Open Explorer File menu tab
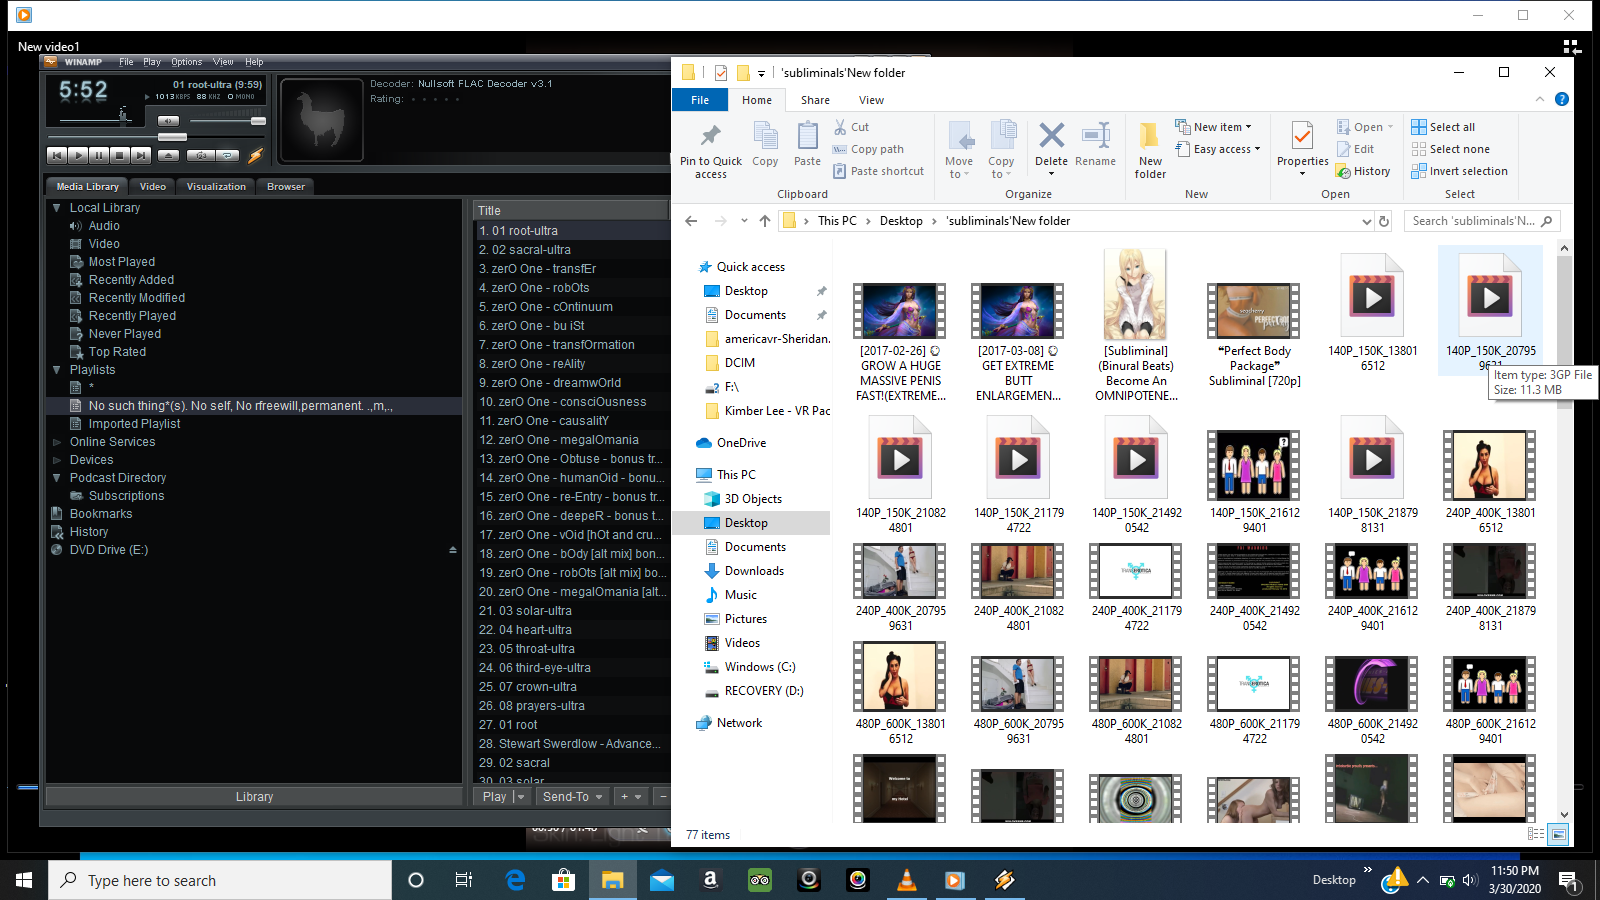This screenshot has width=1600, height=900. point(700,100)
